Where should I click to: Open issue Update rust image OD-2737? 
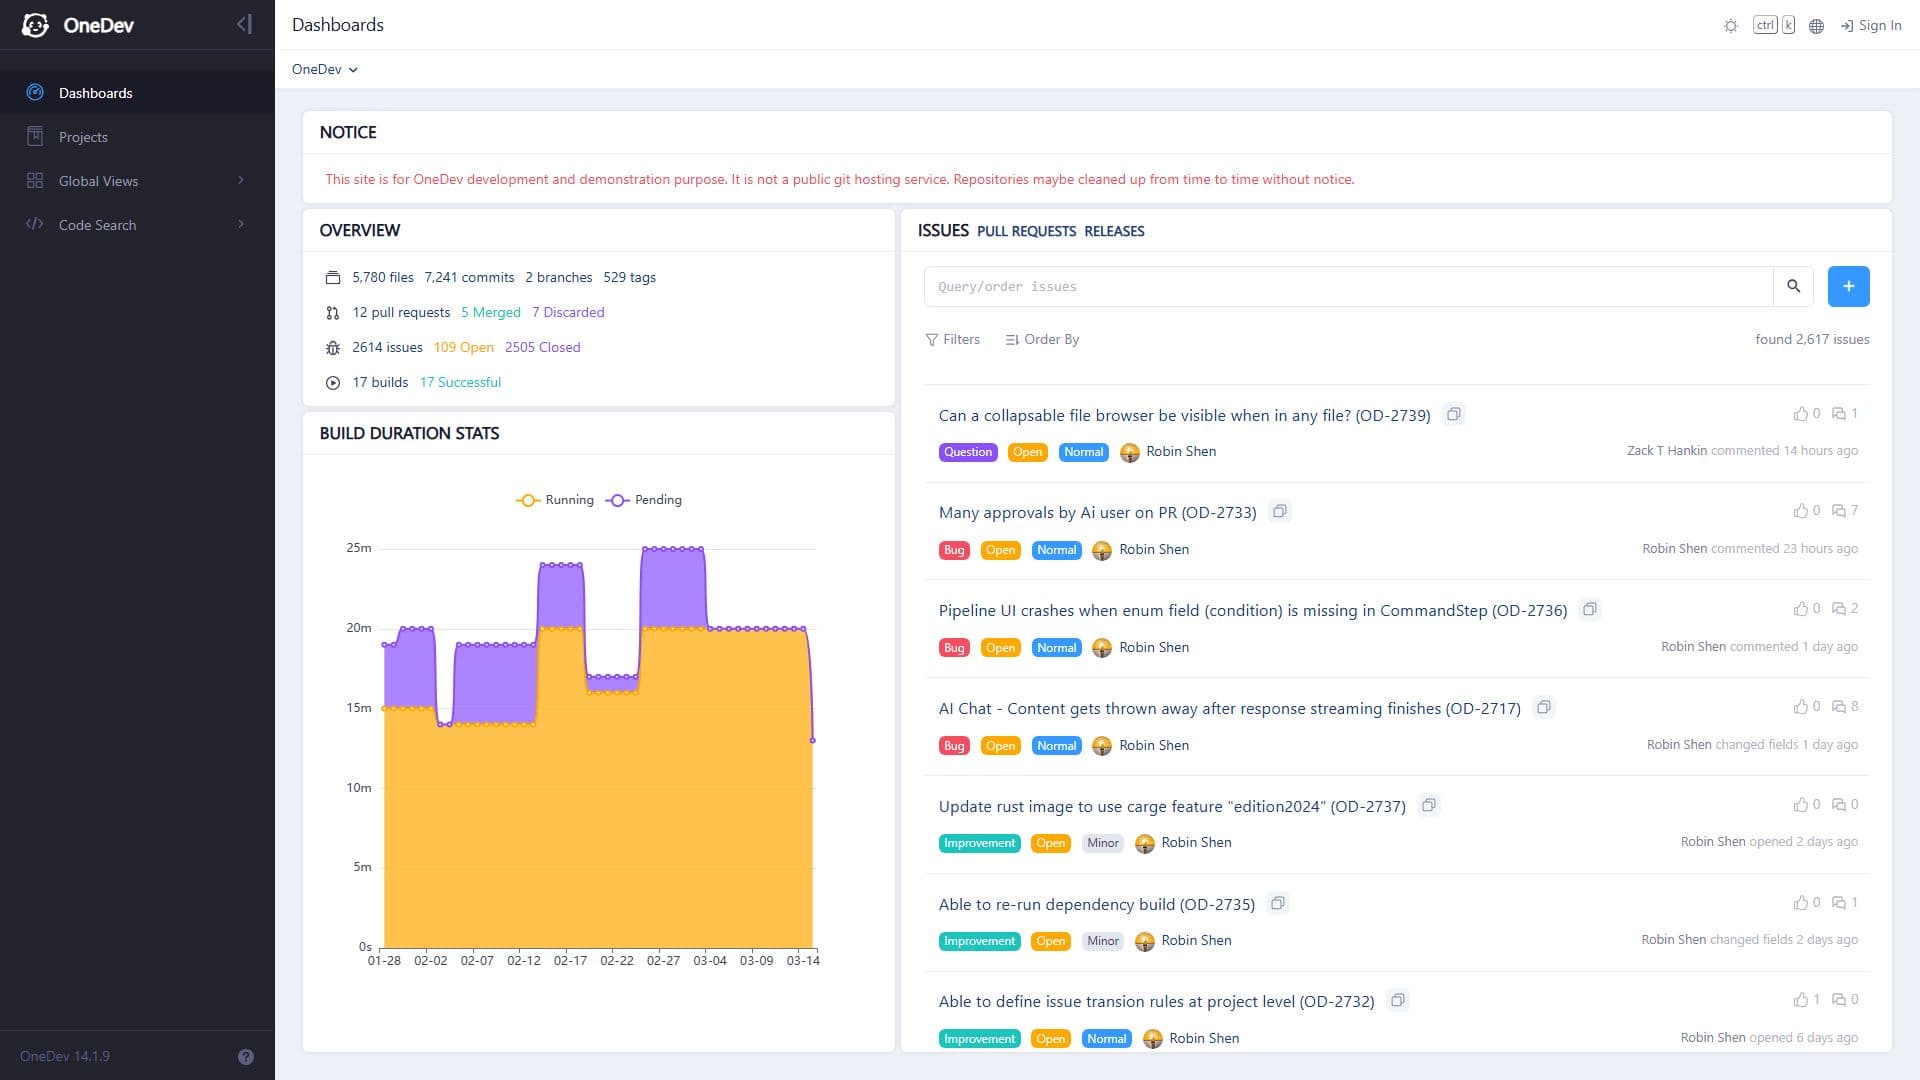pos(1172,807)
